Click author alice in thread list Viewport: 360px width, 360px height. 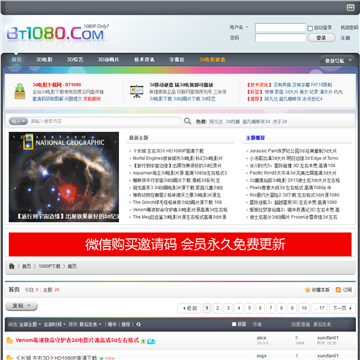[x=262, y=338]
